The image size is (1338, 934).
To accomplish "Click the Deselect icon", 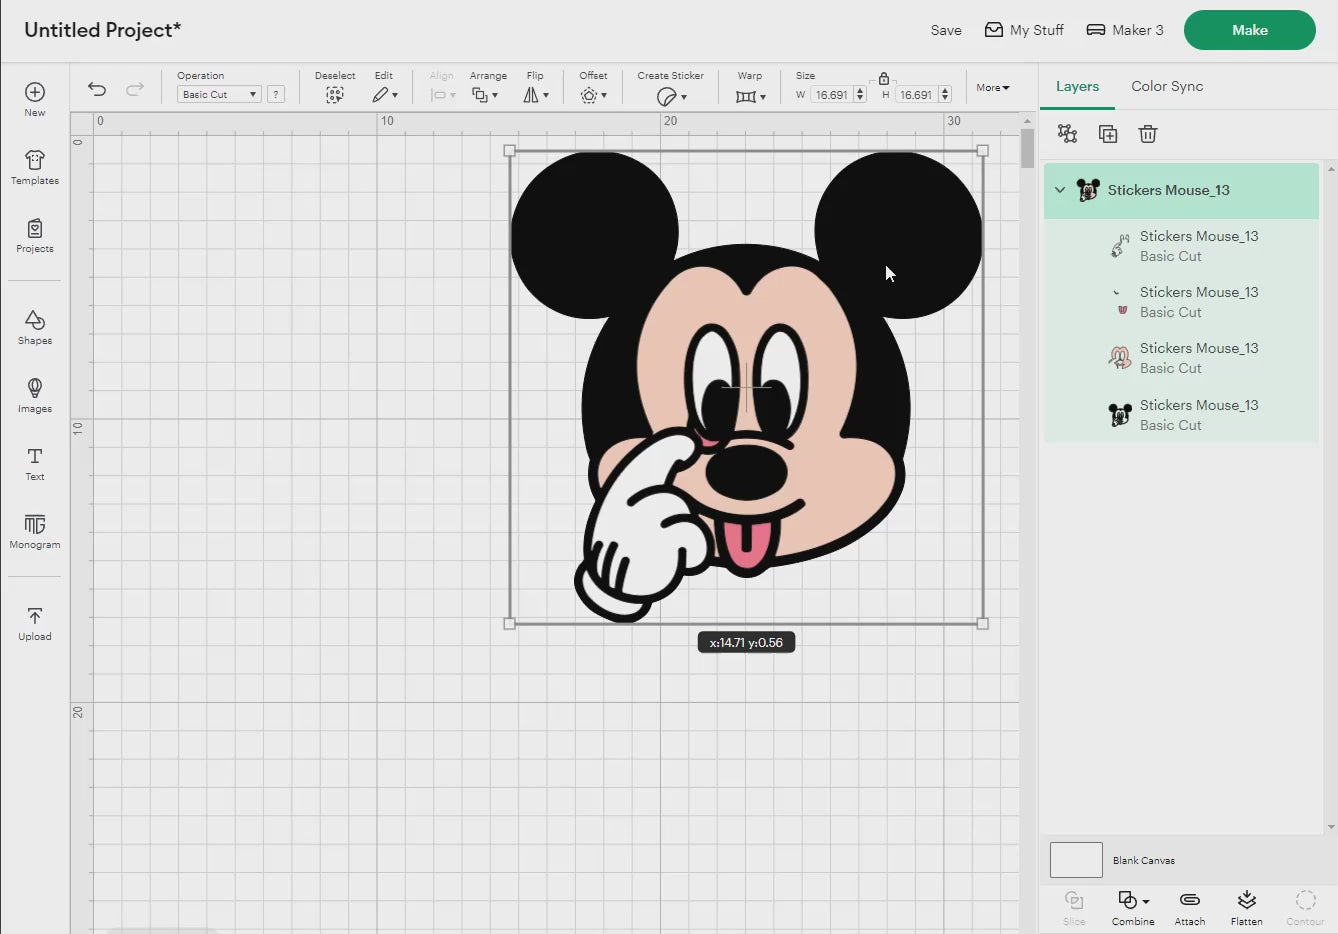I will pyautogui.click(x=335, y=95).
